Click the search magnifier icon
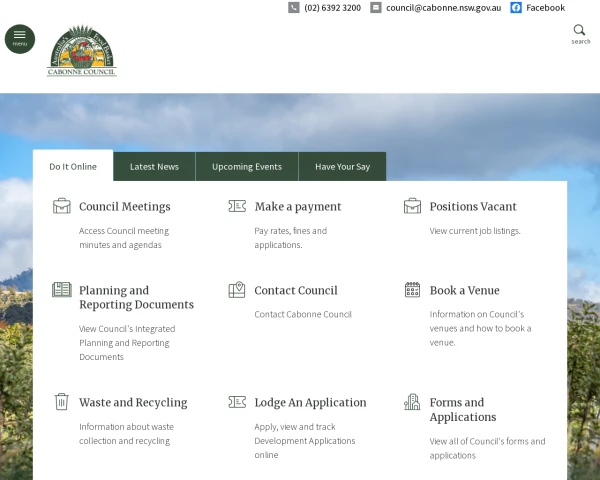The height and width of the screenshot is (480, 600). click(580, 30)
